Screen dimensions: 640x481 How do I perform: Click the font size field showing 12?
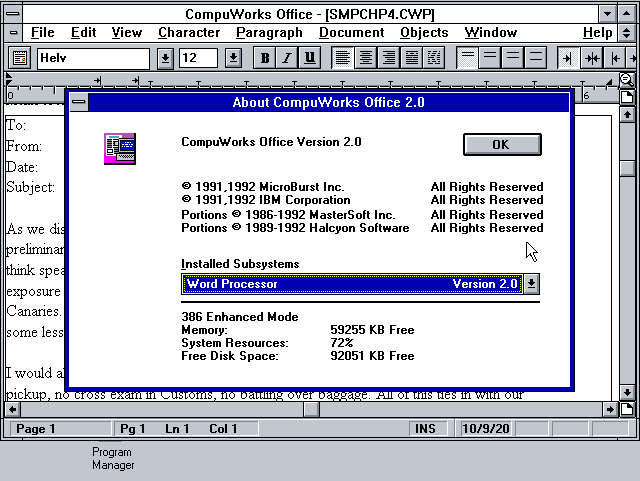198,58
